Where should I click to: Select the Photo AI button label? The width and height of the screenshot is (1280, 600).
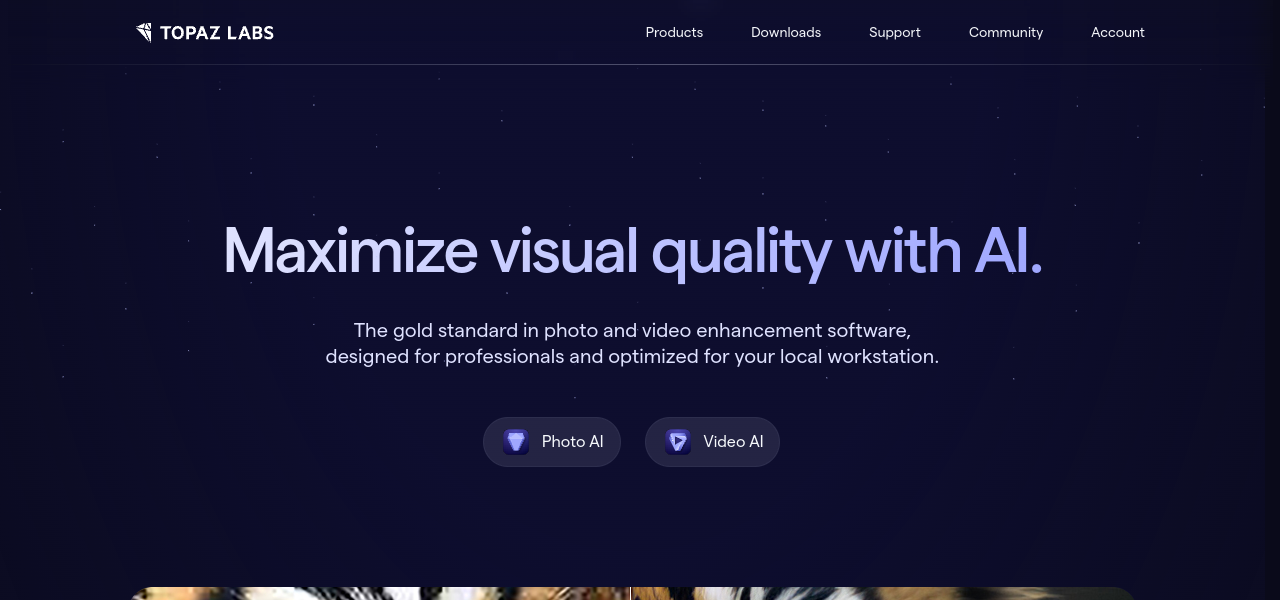(x=572, y=442)
